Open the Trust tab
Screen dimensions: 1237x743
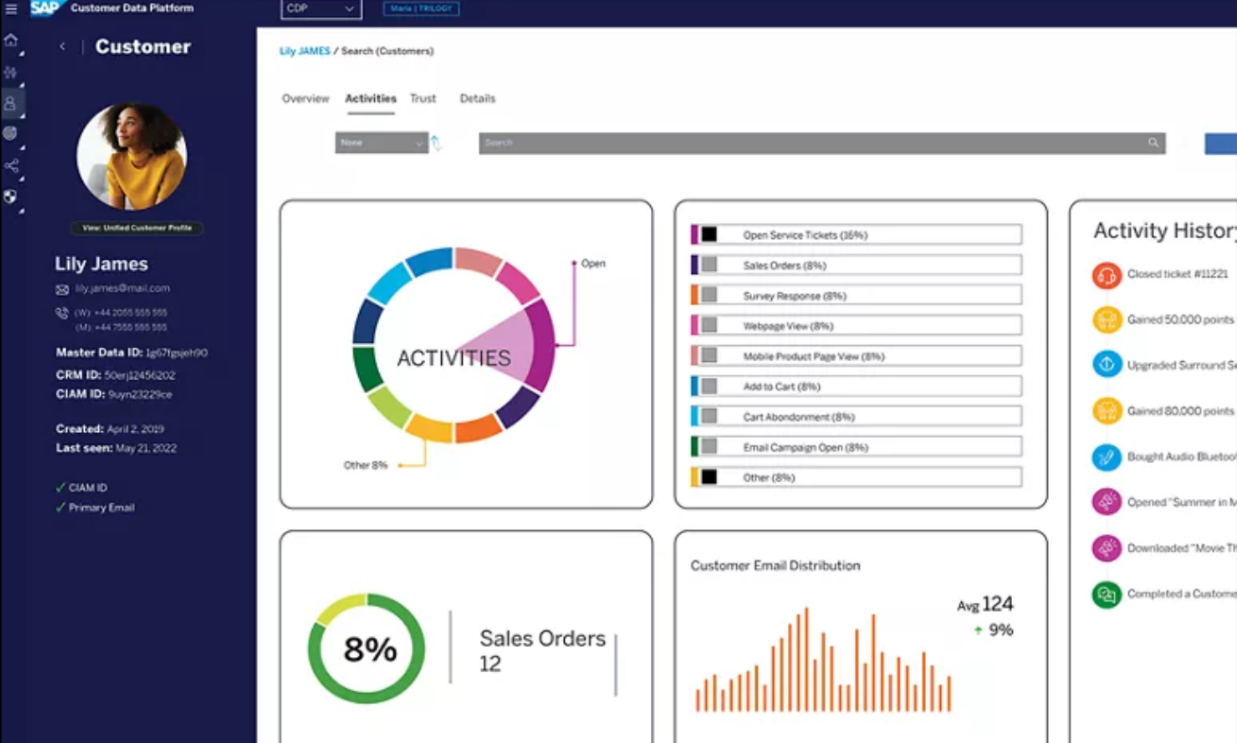[x=423, y=99]
